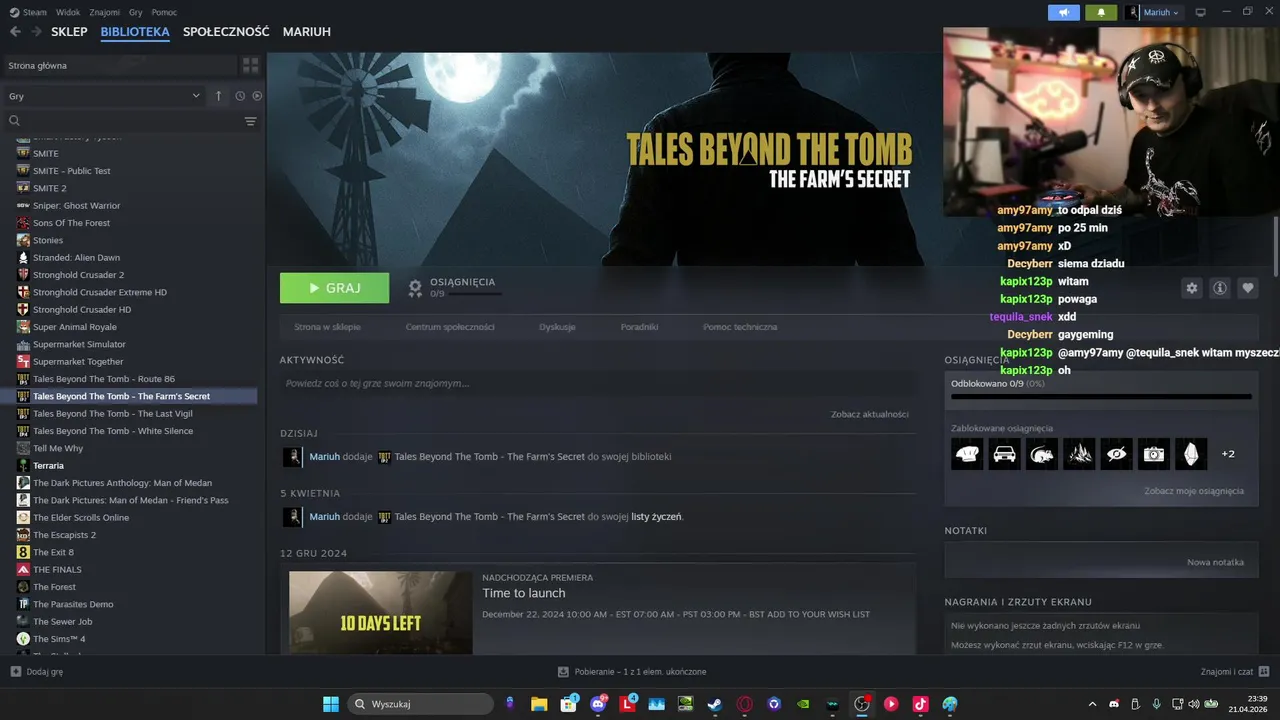The image size is (1280, 720).
Task: Toggle the ready-to-play filter icon
Action: tap(257, 96)
